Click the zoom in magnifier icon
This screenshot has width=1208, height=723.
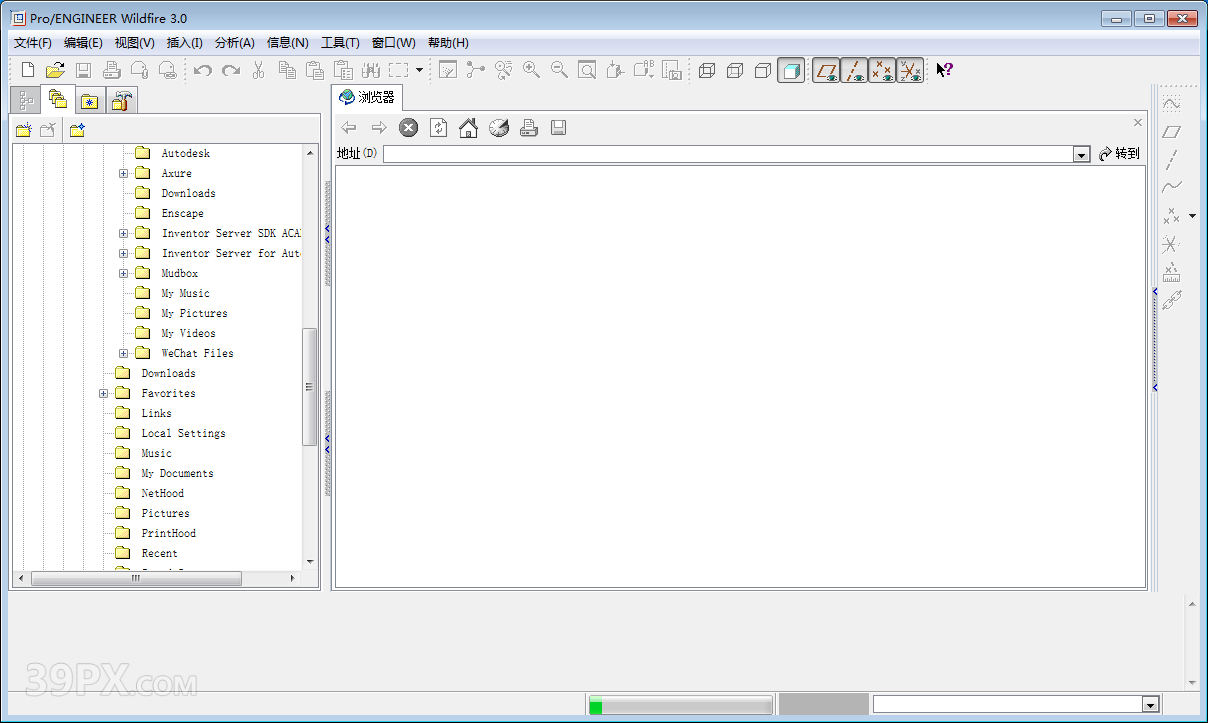point(532,70)
